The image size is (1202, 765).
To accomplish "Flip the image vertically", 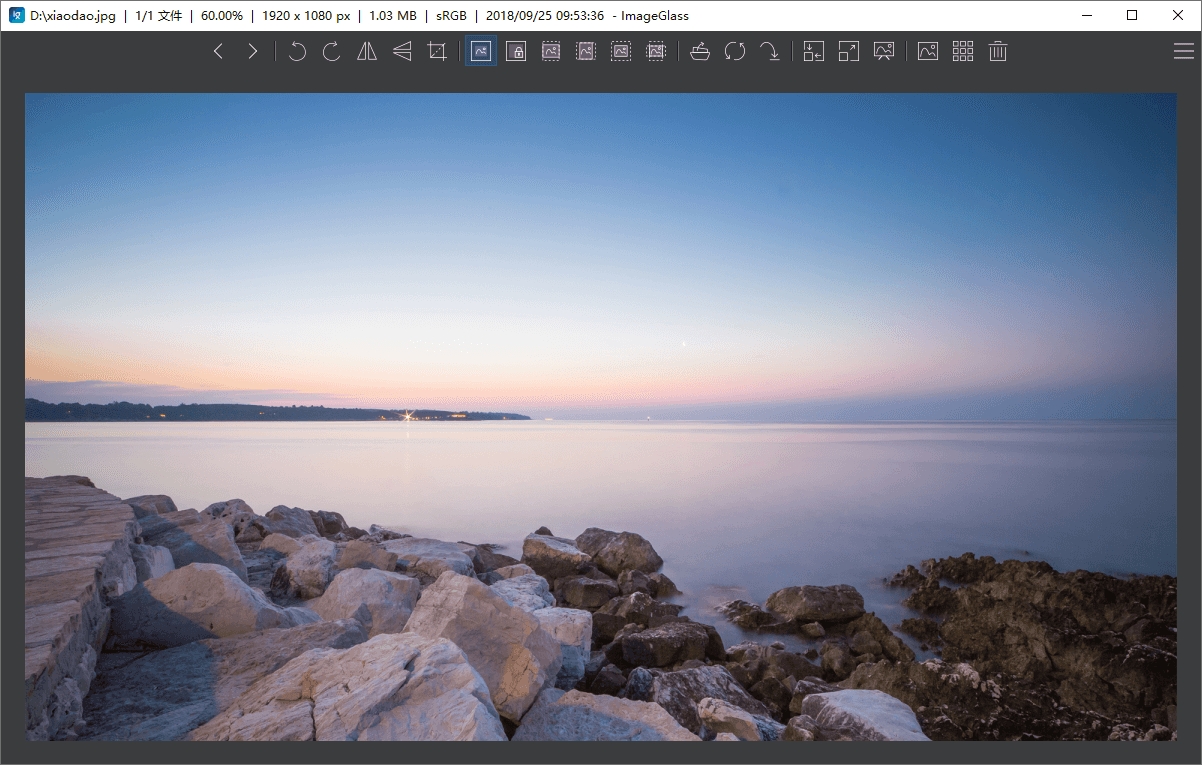I will [x=401, y=51].
